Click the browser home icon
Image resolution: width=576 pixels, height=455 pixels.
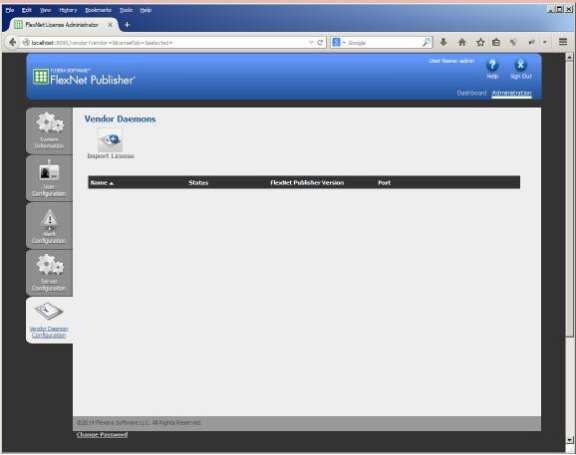click(x=462, y=42)
